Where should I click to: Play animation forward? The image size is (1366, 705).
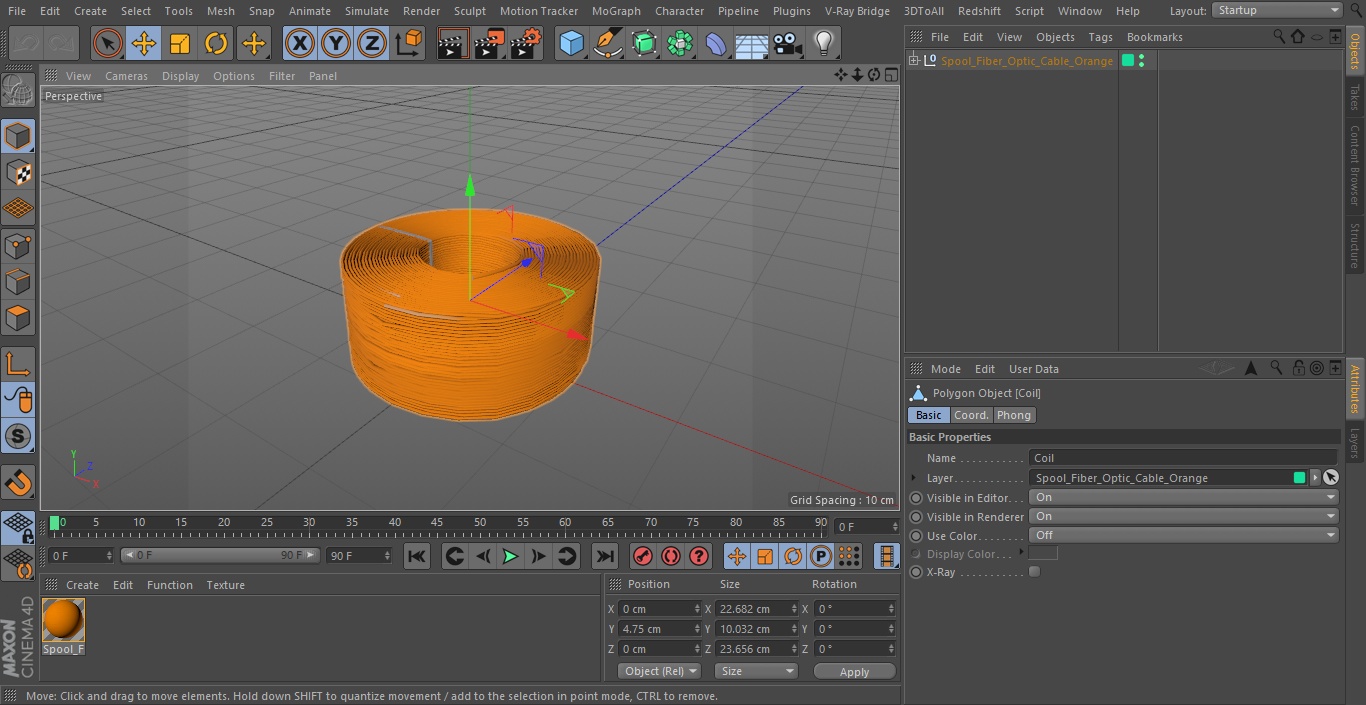510,556
